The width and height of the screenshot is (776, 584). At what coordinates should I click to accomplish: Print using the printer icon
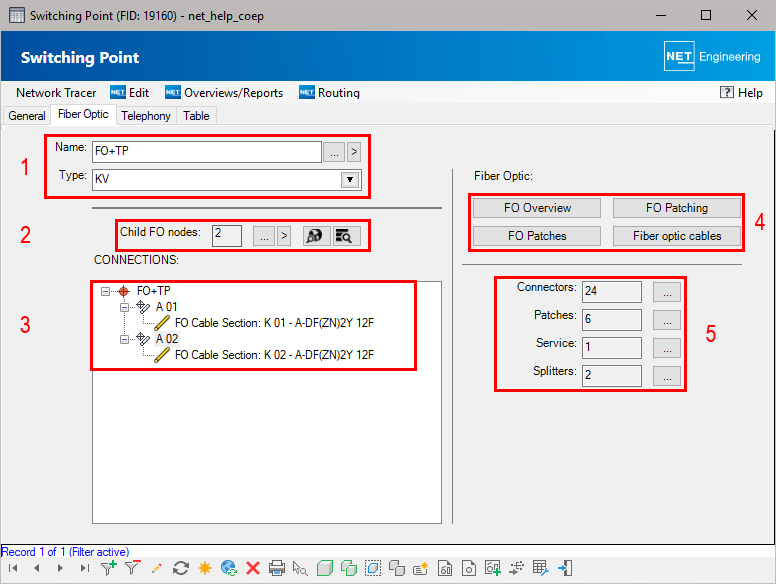[x=277, y=568]
